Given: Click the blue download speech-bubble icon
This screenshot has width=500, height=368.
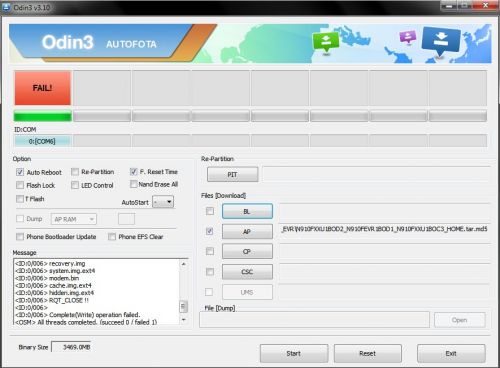Looking at the screenshot, I should pos(441,41).
